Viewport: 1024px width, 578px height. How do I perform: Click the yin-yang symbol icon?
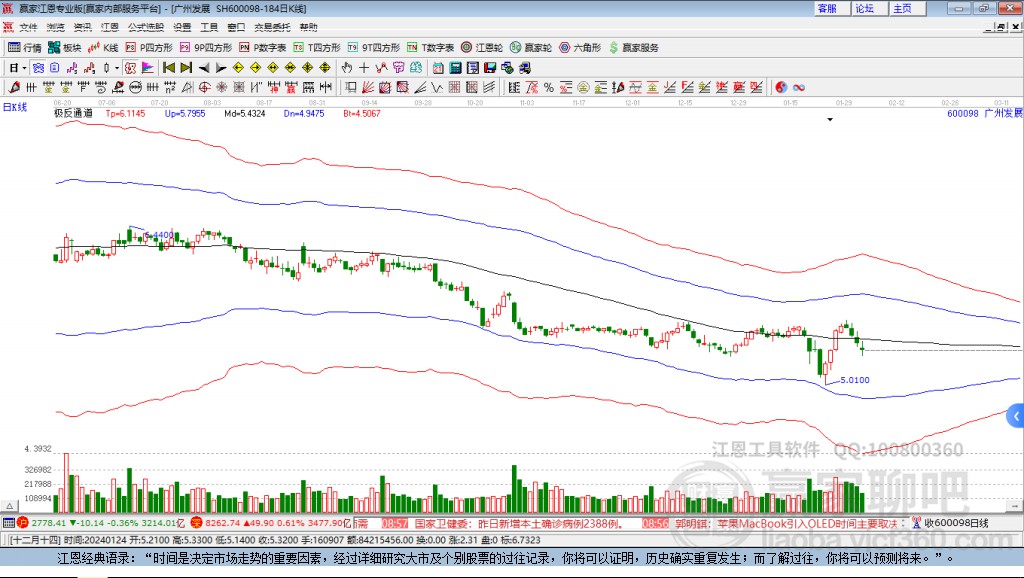[781, 88]
